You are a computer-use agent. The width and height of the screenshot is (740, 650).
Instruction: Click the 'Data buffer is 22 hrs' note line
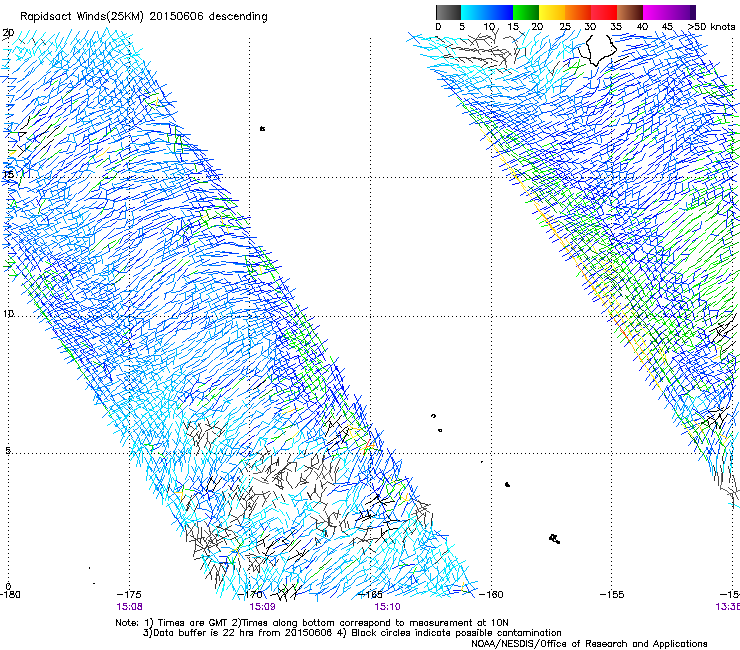[x=352, y=633]
